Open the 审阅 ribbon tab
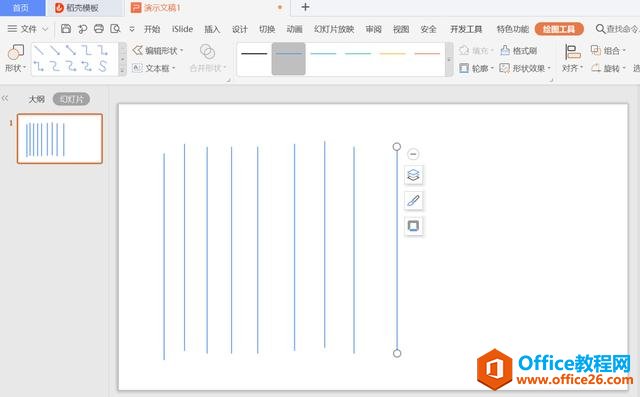The image size is (640, 397). (373, 29)
